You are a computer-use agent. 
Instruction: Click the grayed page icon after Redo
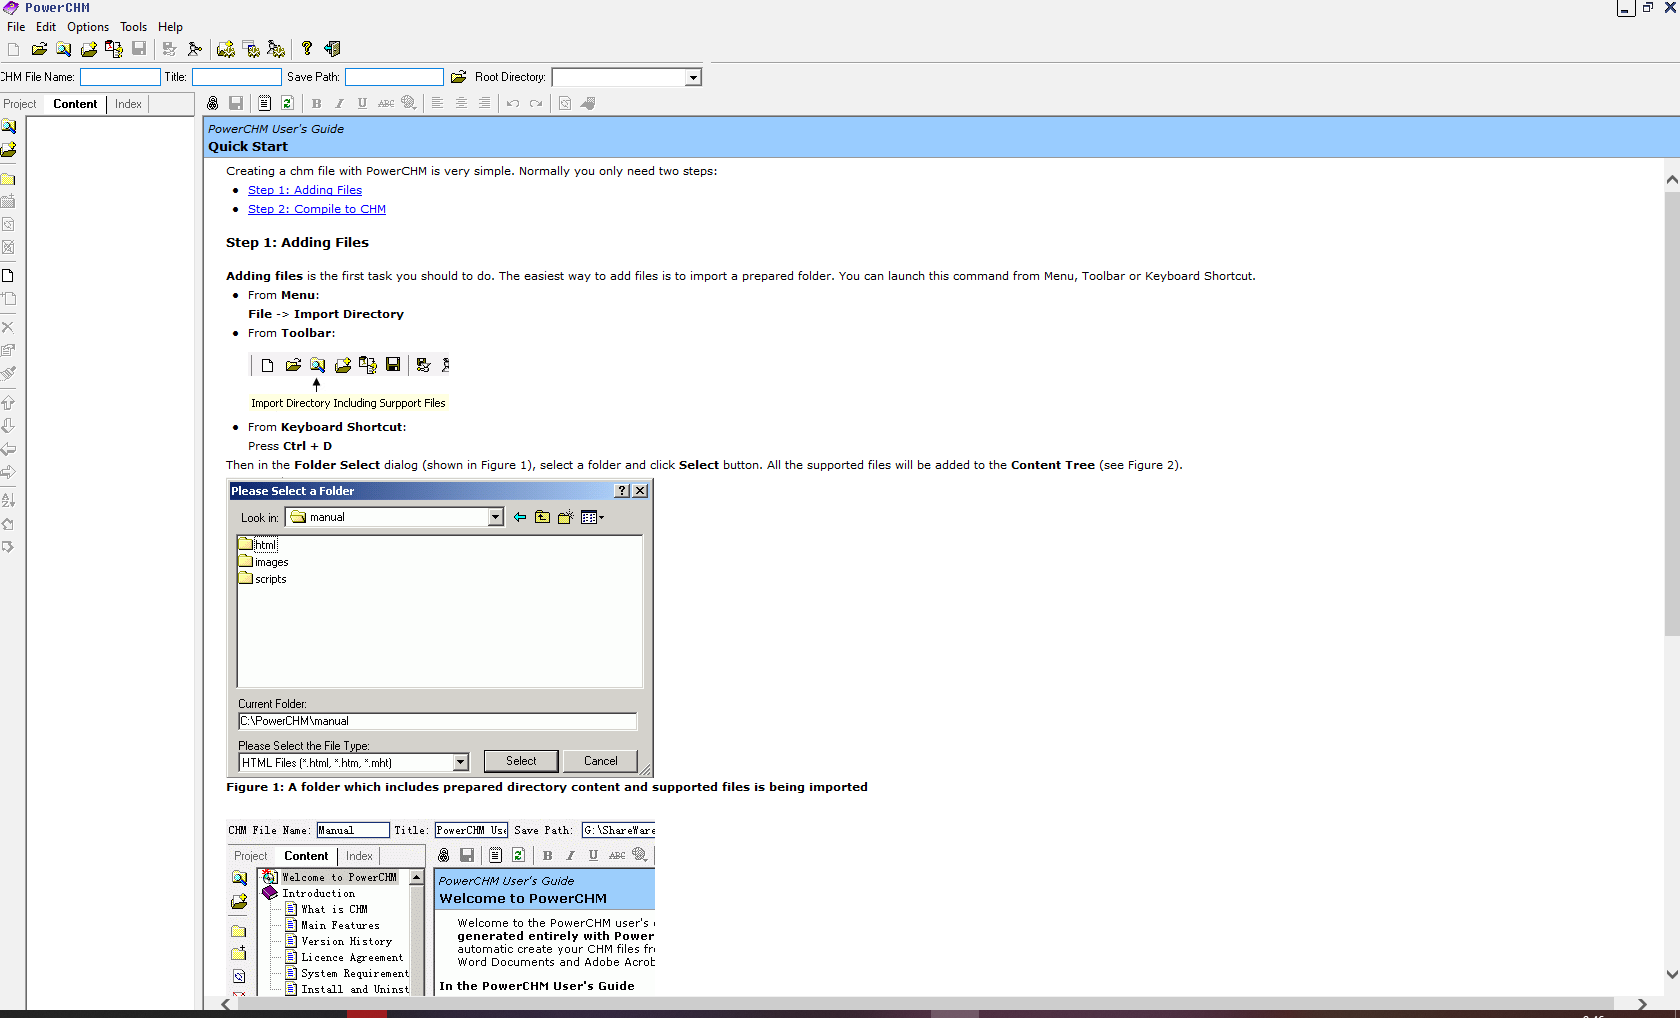click(565, 103)
